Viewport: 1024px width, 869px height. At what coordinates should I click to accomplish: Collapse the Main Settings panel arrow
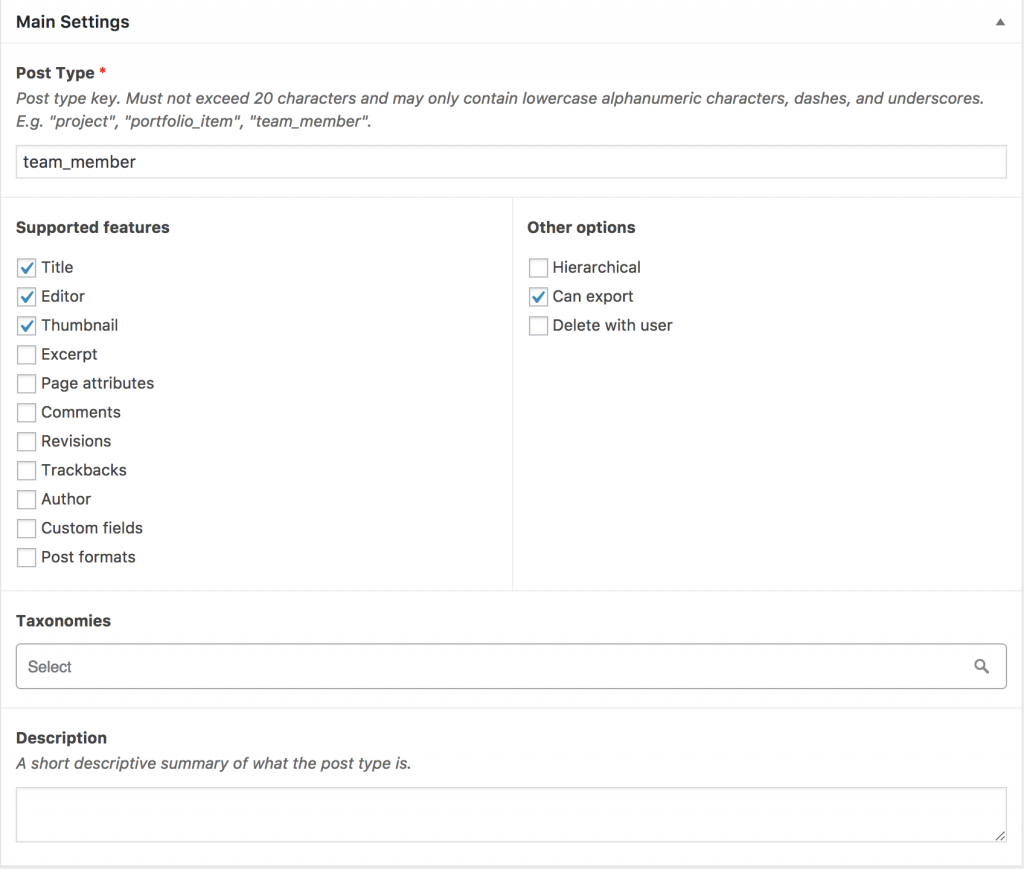click(1000, 22)
